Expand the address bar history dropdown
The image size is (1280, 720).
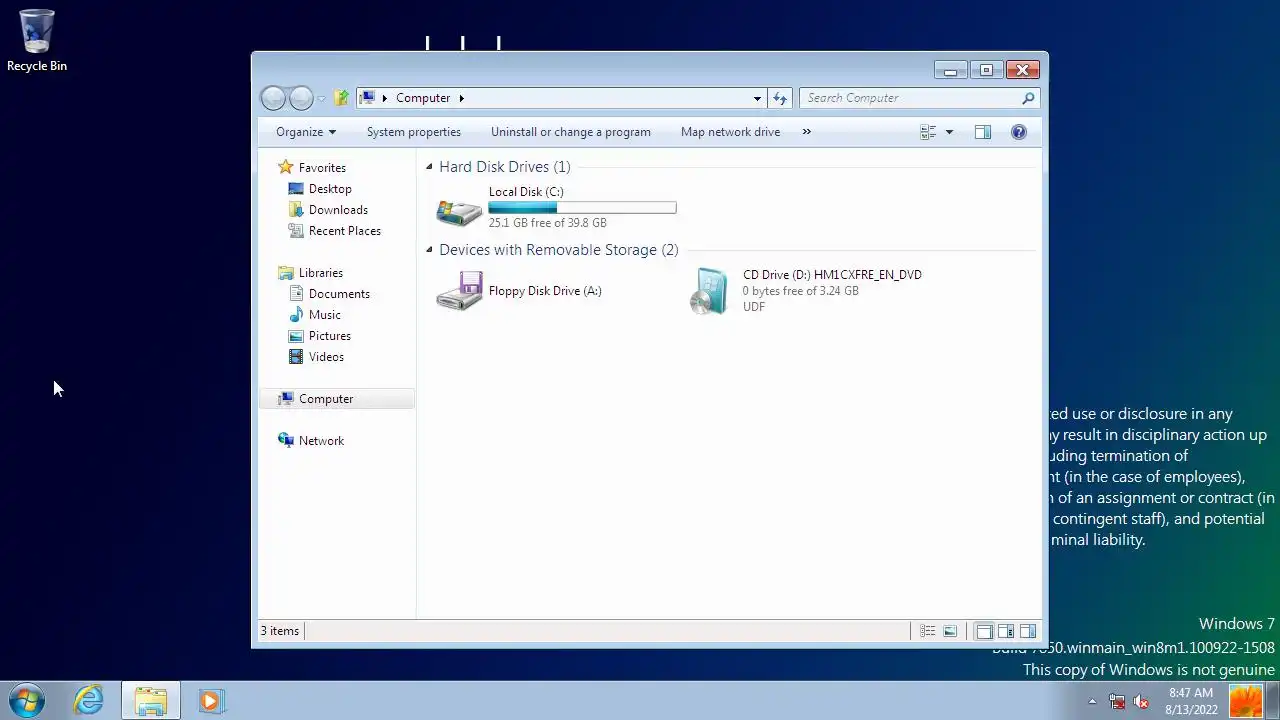coord(757,98)
